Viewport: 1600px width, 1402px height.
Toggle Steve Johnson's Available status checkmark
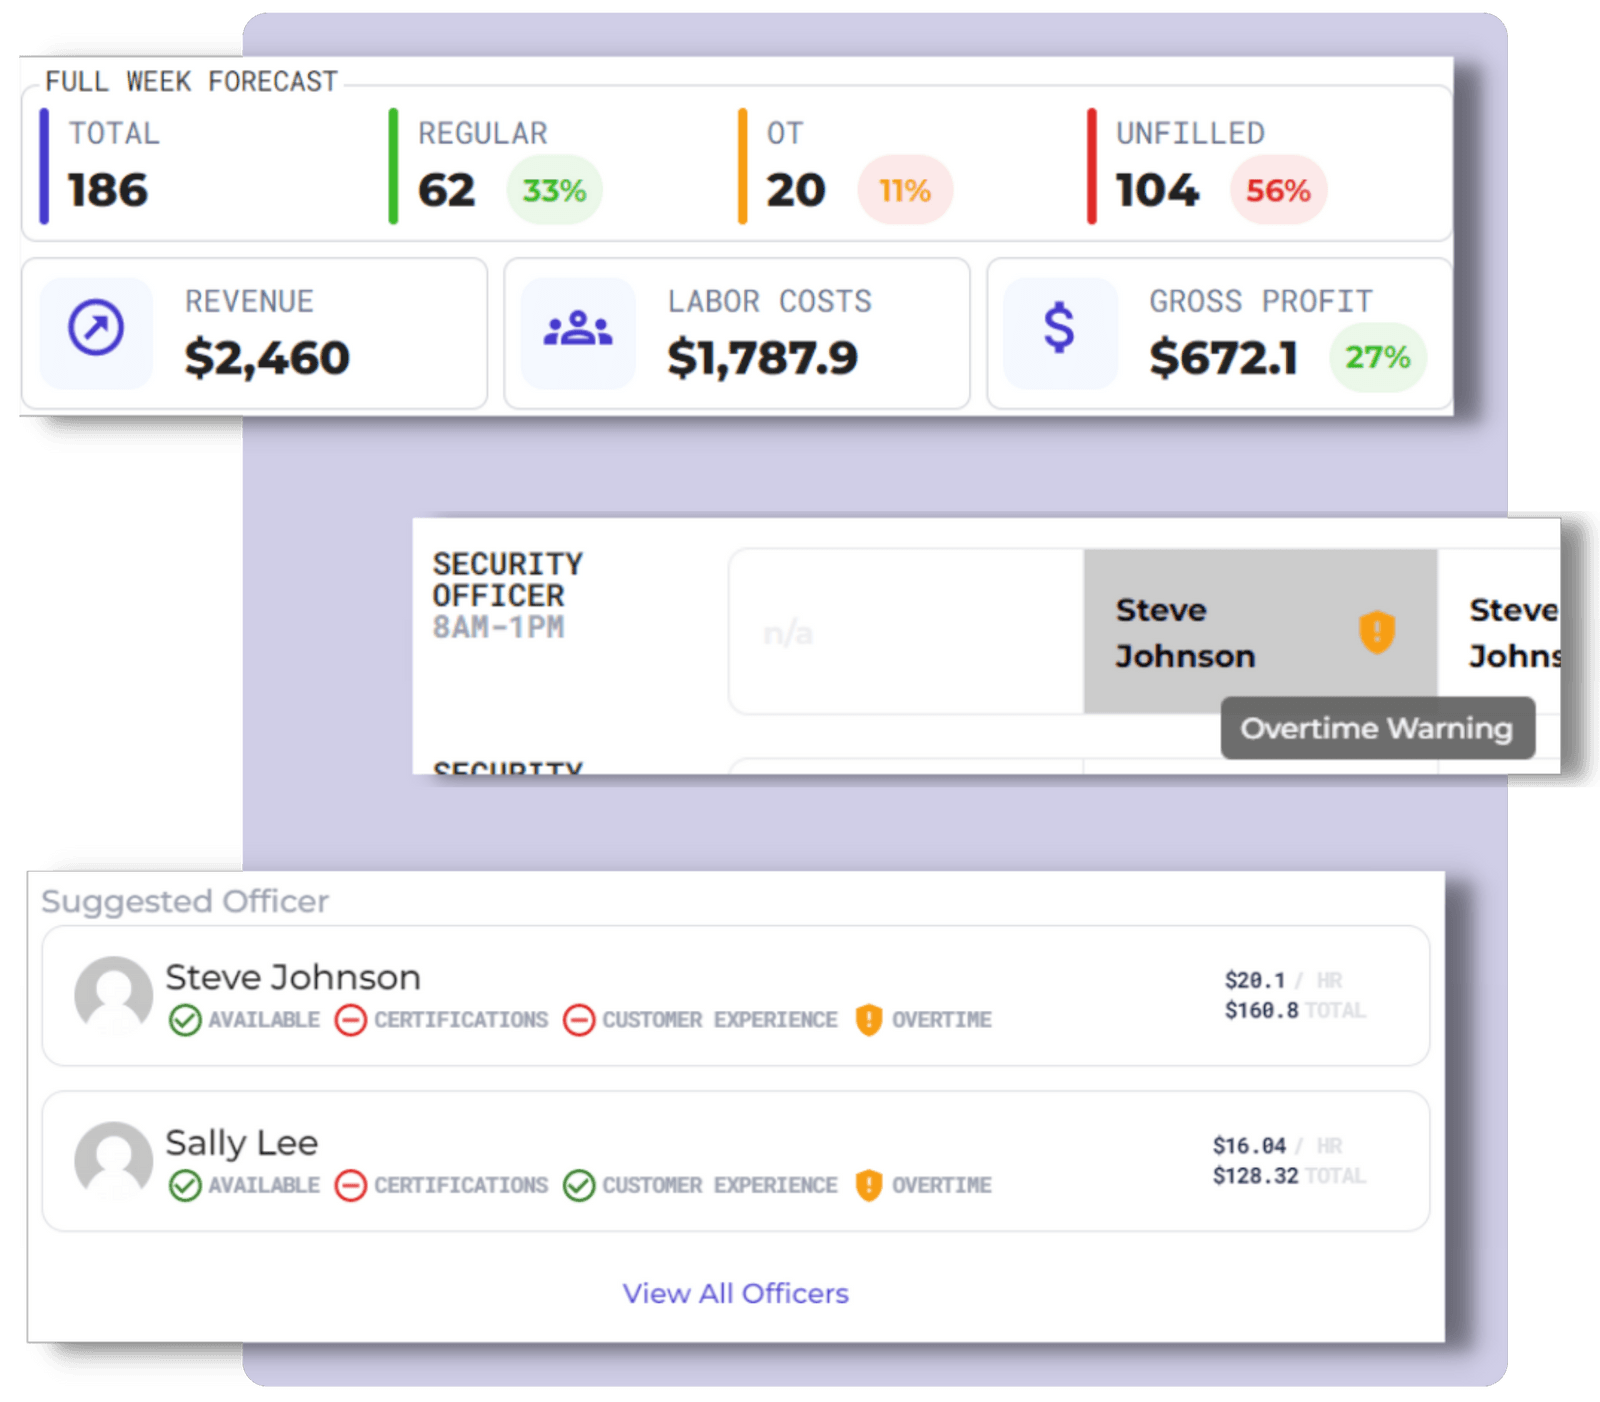184,1020
